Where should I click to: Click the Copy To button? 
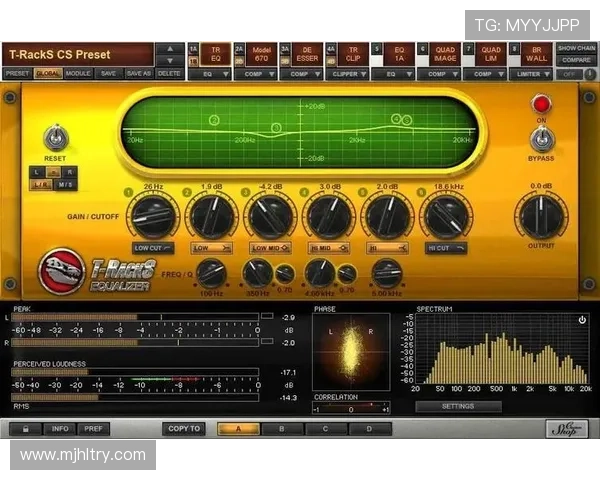click(x=184, y=429)
